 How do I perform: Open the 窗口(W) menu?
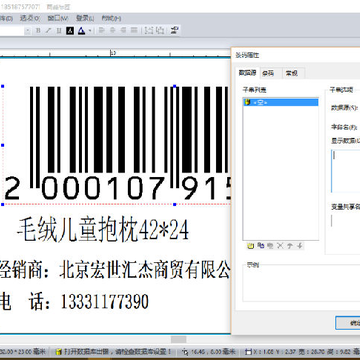tap(58, 18)
